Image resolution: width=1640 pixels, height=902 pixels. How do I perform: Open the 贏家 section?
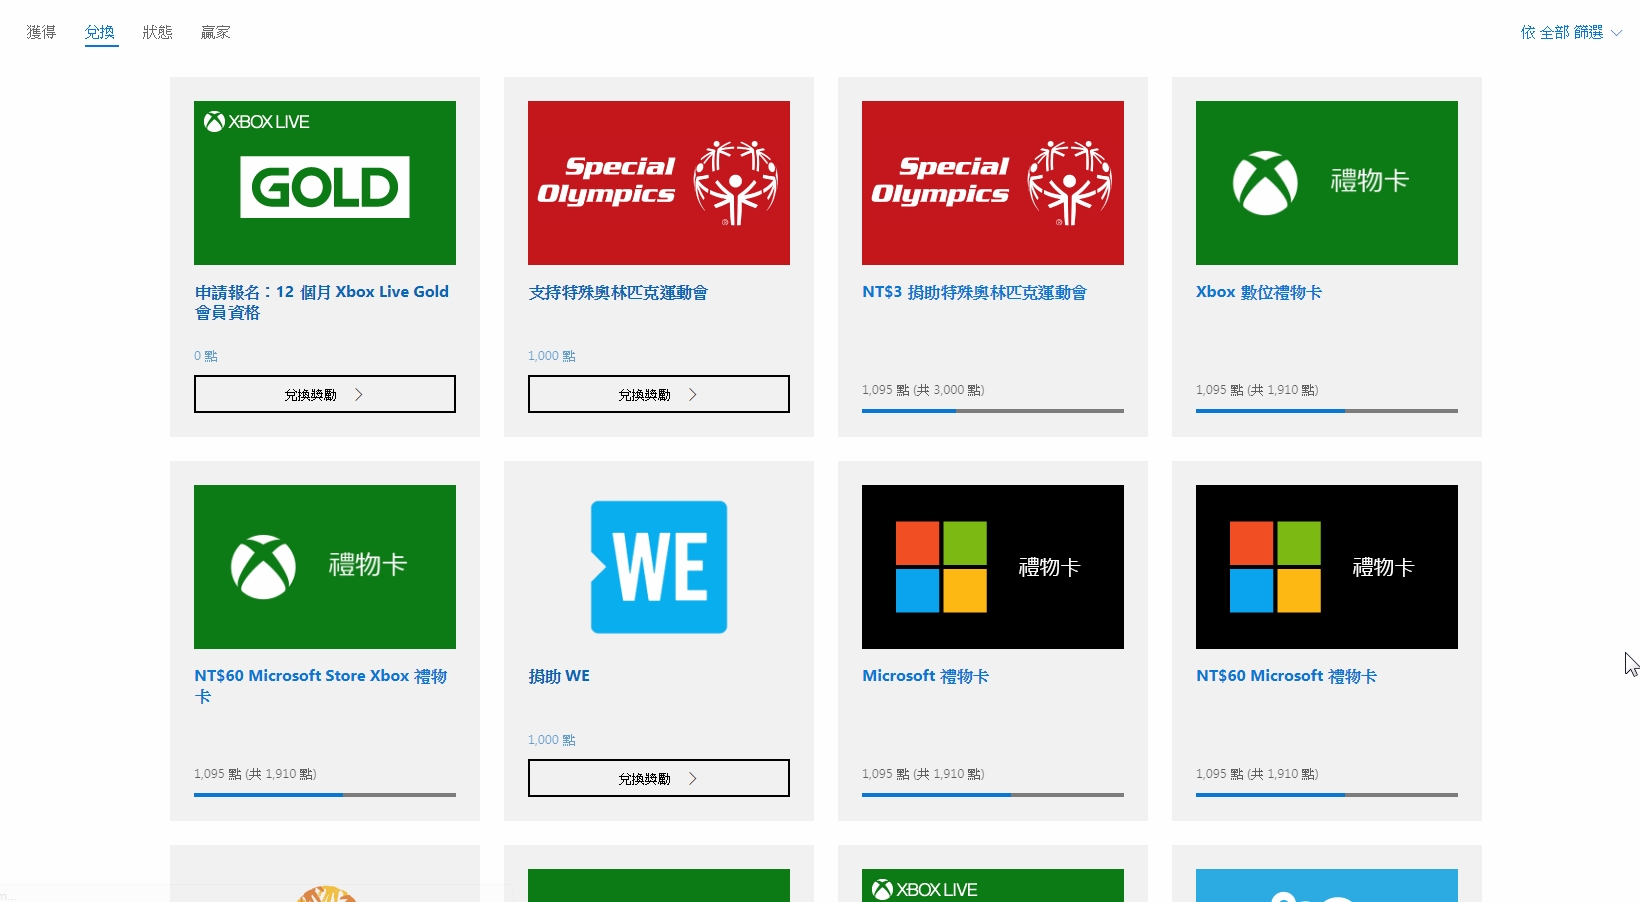point(215,31)
